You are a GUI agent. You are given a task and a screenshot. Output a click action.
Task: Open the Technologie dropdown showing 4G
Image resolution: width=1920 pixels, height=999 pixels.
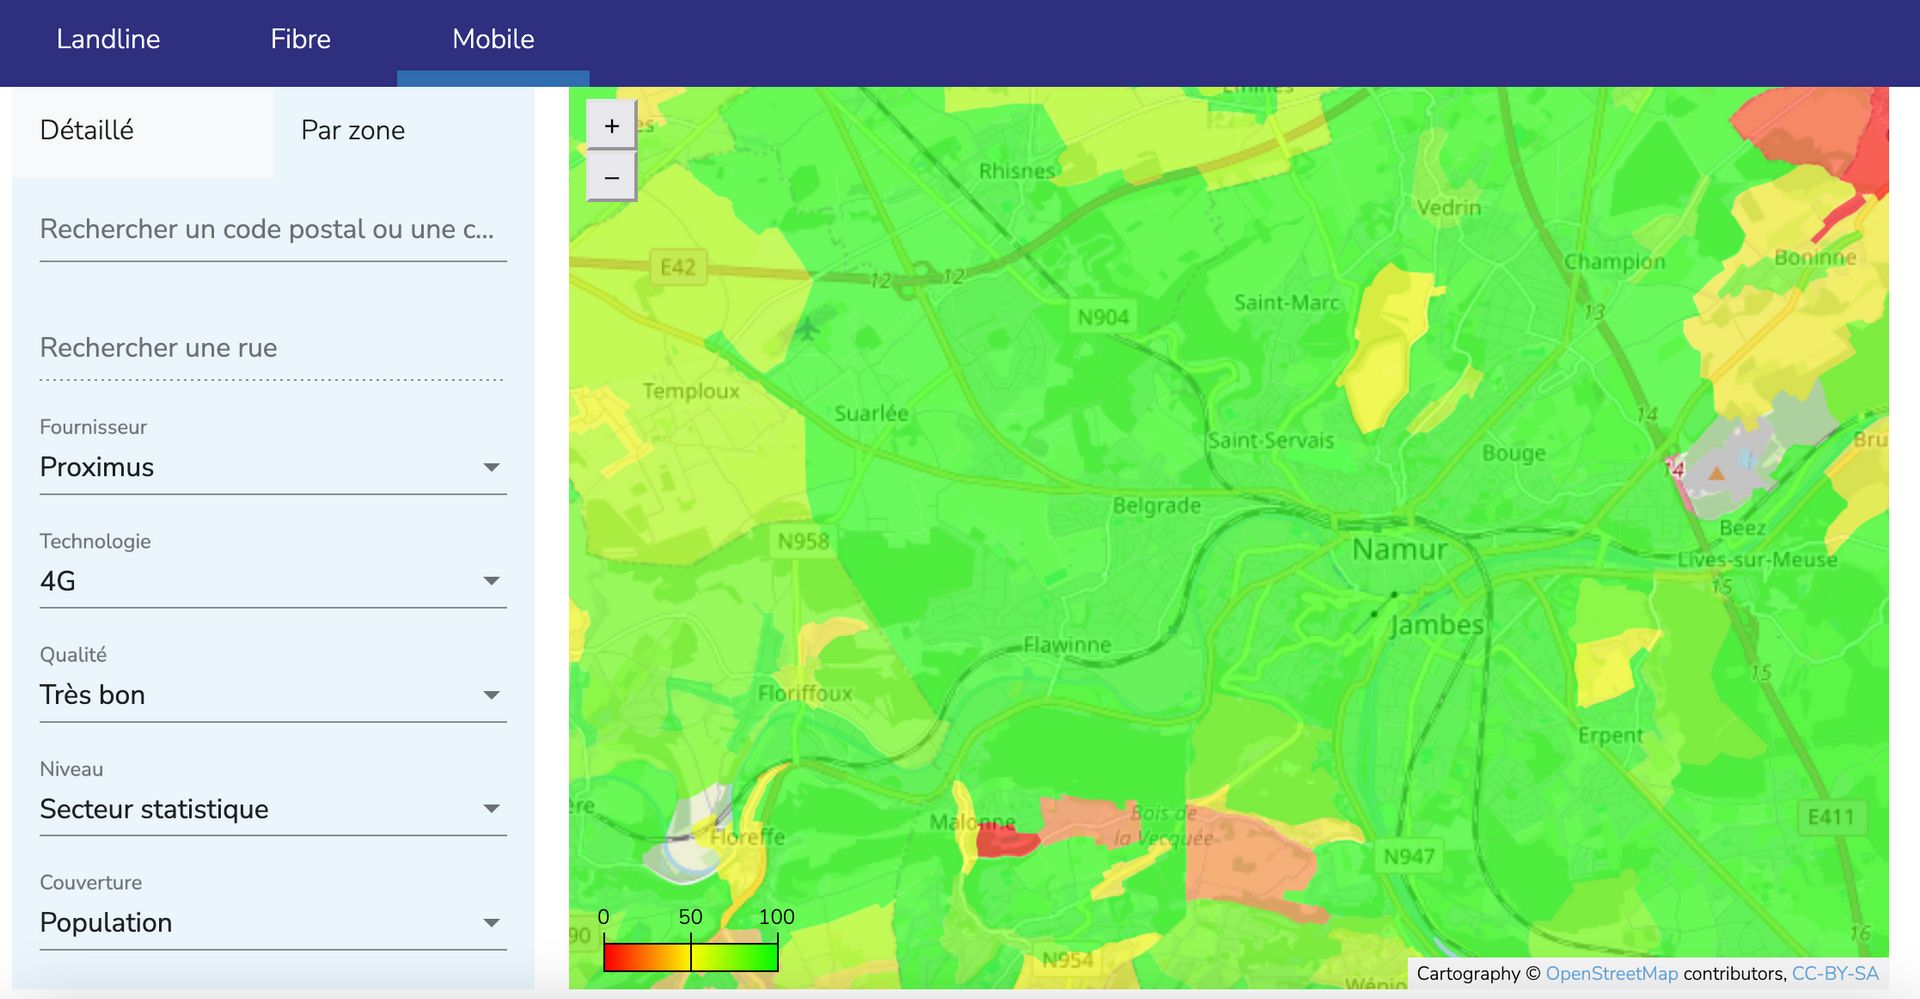coord(273,581)
